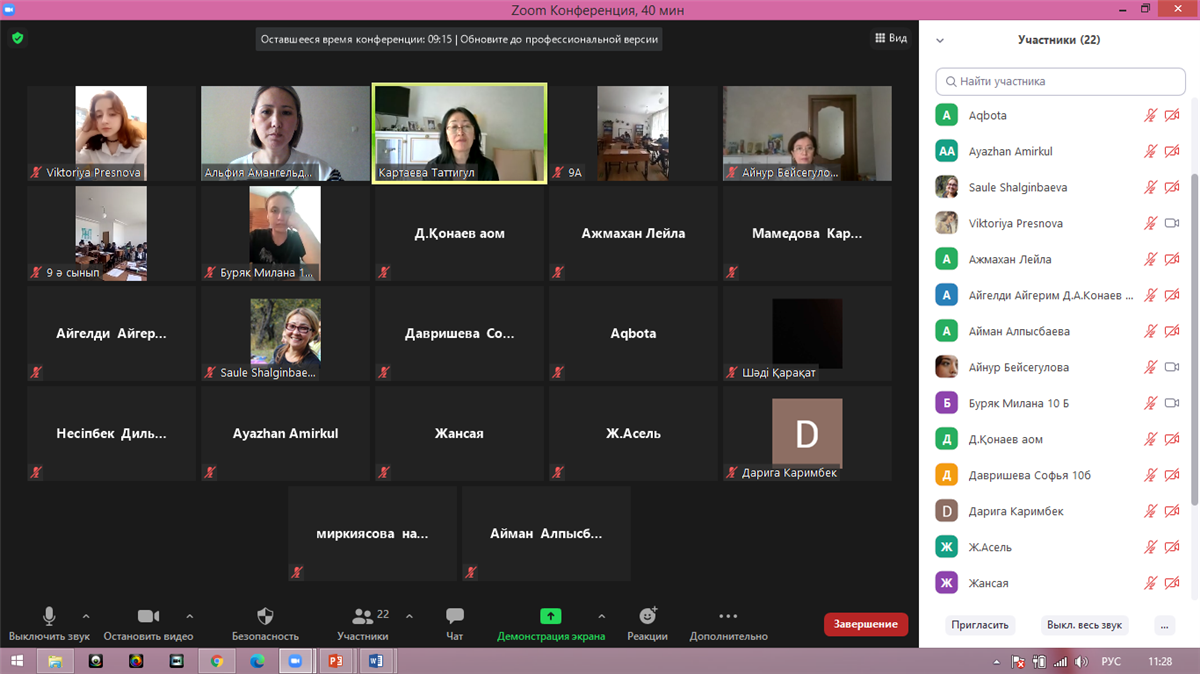Open Participants (Участники) panel icon
Screen dimensions: 1200x674
click(x=362, y=617)
